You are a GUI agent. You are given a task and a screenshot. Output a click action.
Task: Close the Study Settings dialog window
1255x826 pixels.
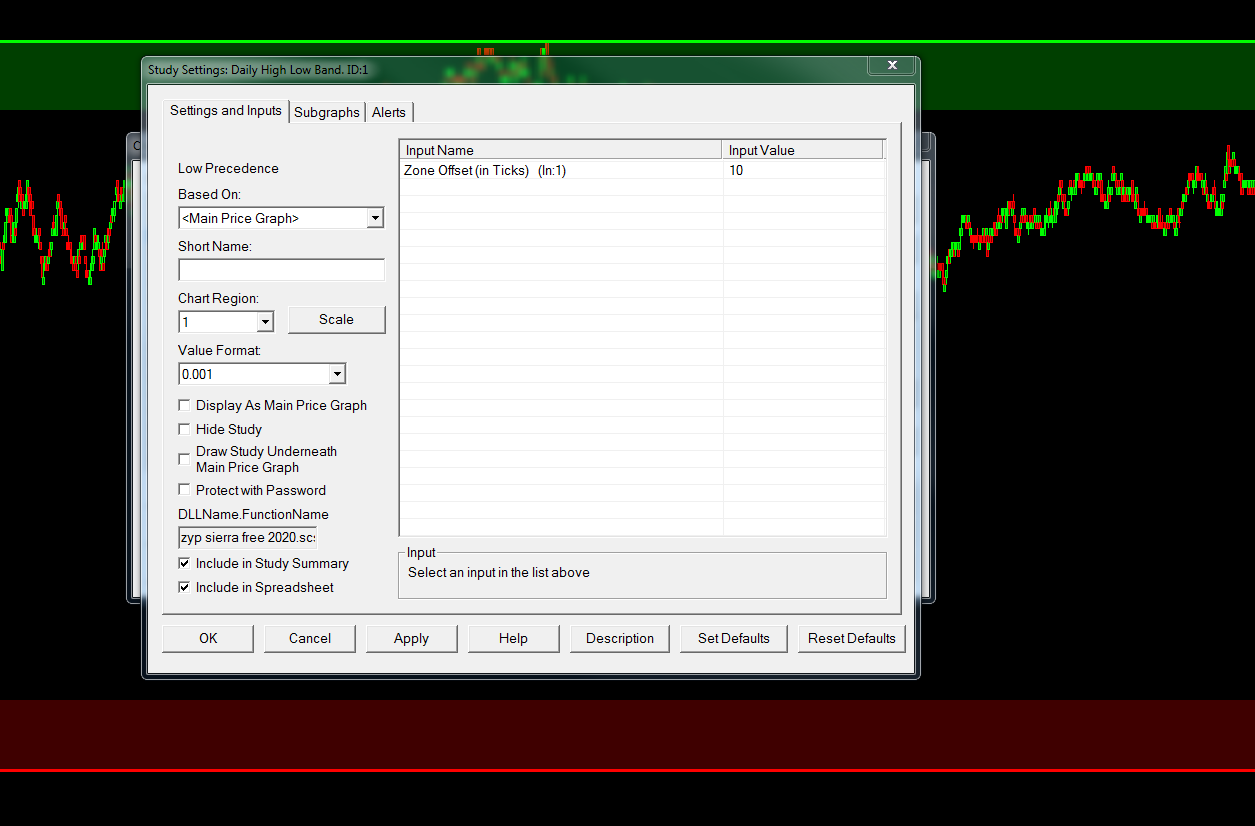coord(891,65)
